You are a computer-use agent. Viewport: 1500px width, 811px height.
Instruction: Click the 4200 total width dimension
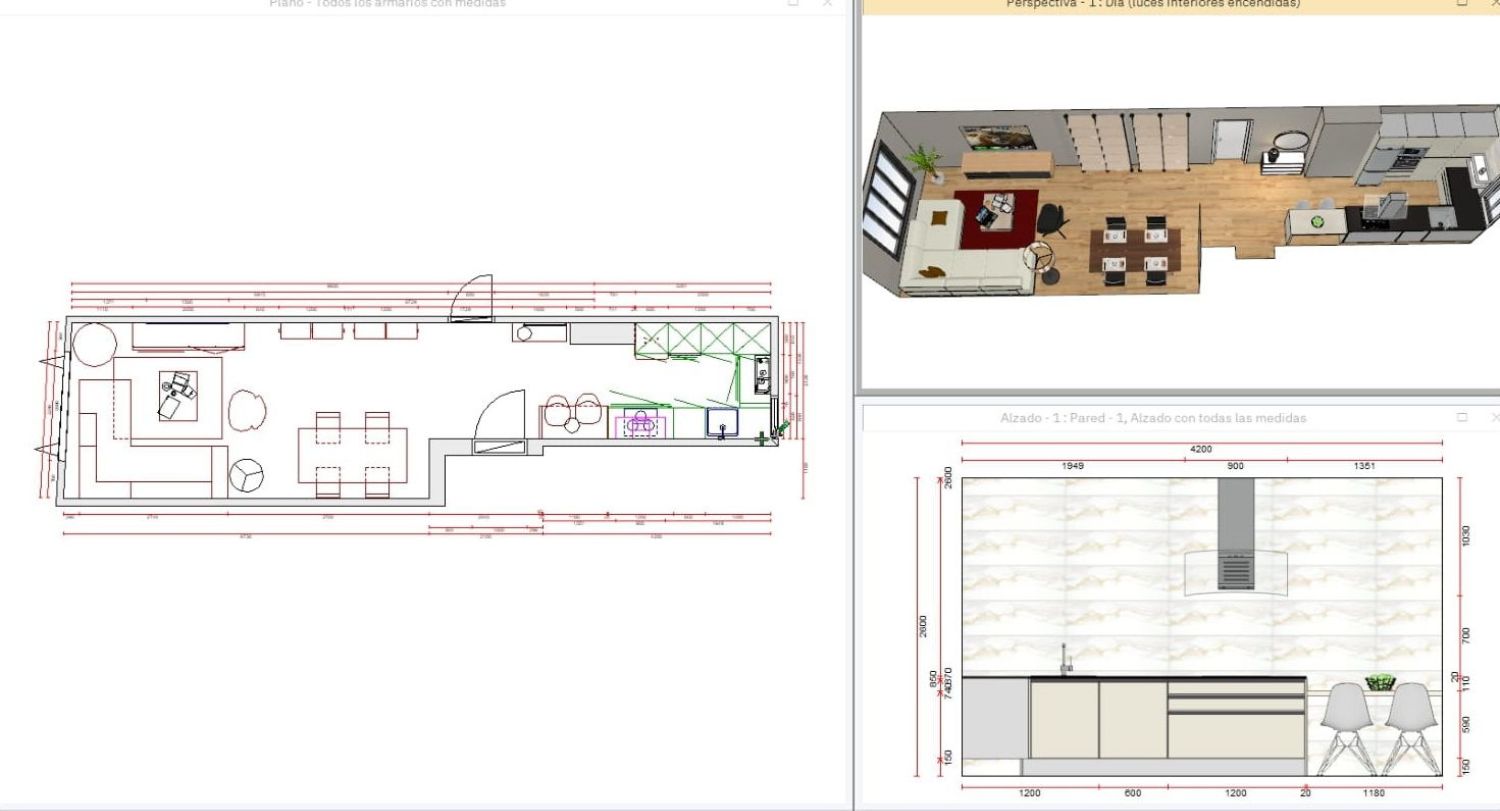[x=1201, y=450]
